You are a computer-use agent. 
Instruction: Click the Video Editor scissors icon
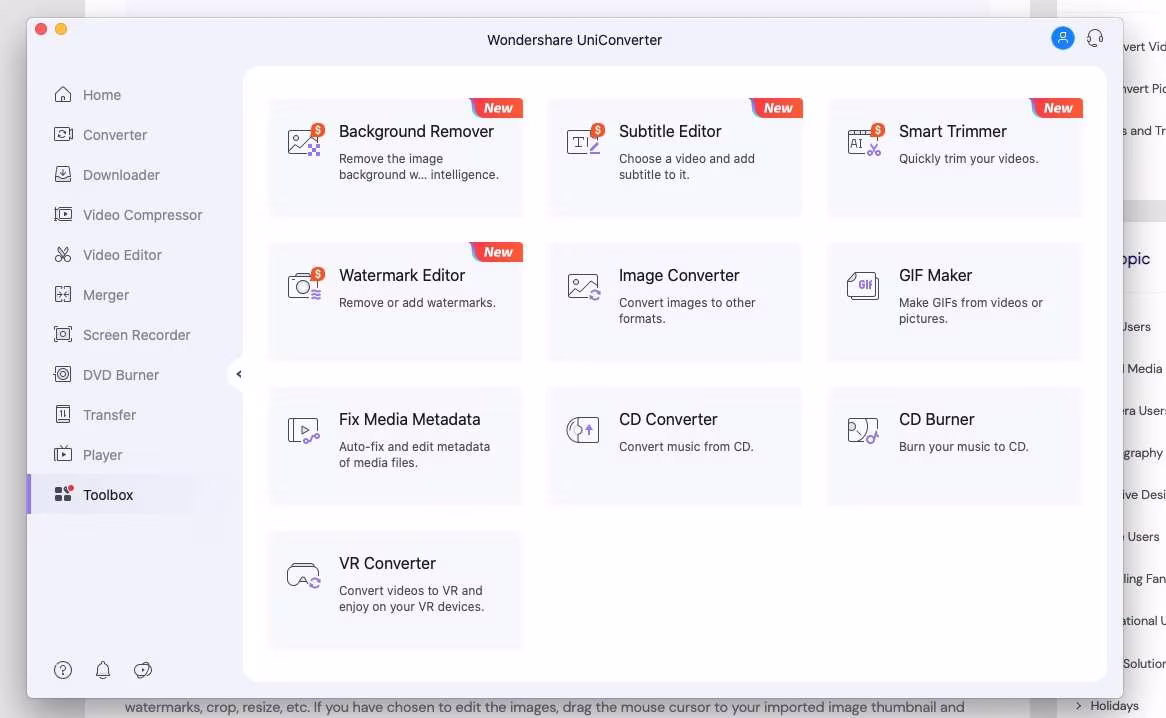63,255
